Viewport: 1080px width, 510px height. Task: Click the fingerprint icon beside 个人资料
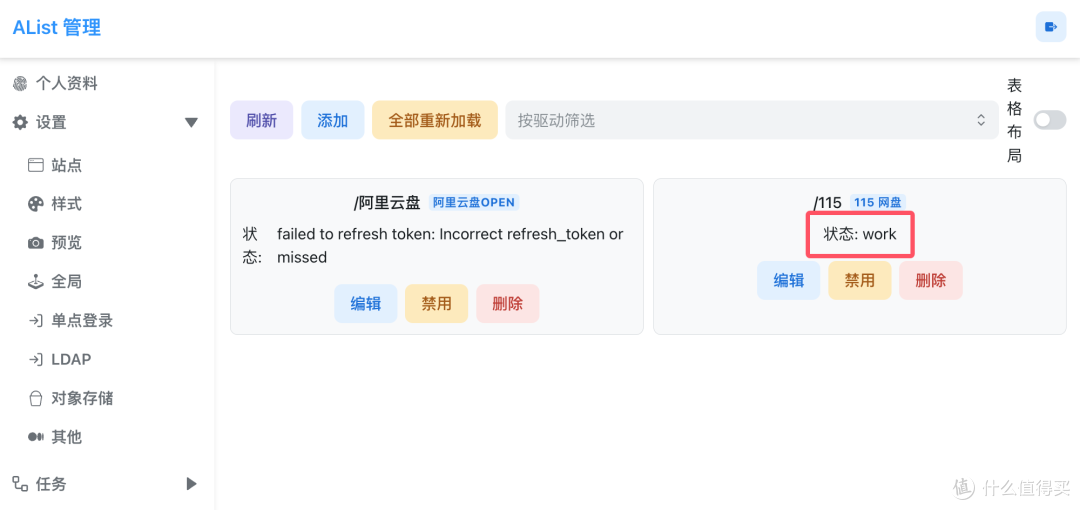pos(20,84)
